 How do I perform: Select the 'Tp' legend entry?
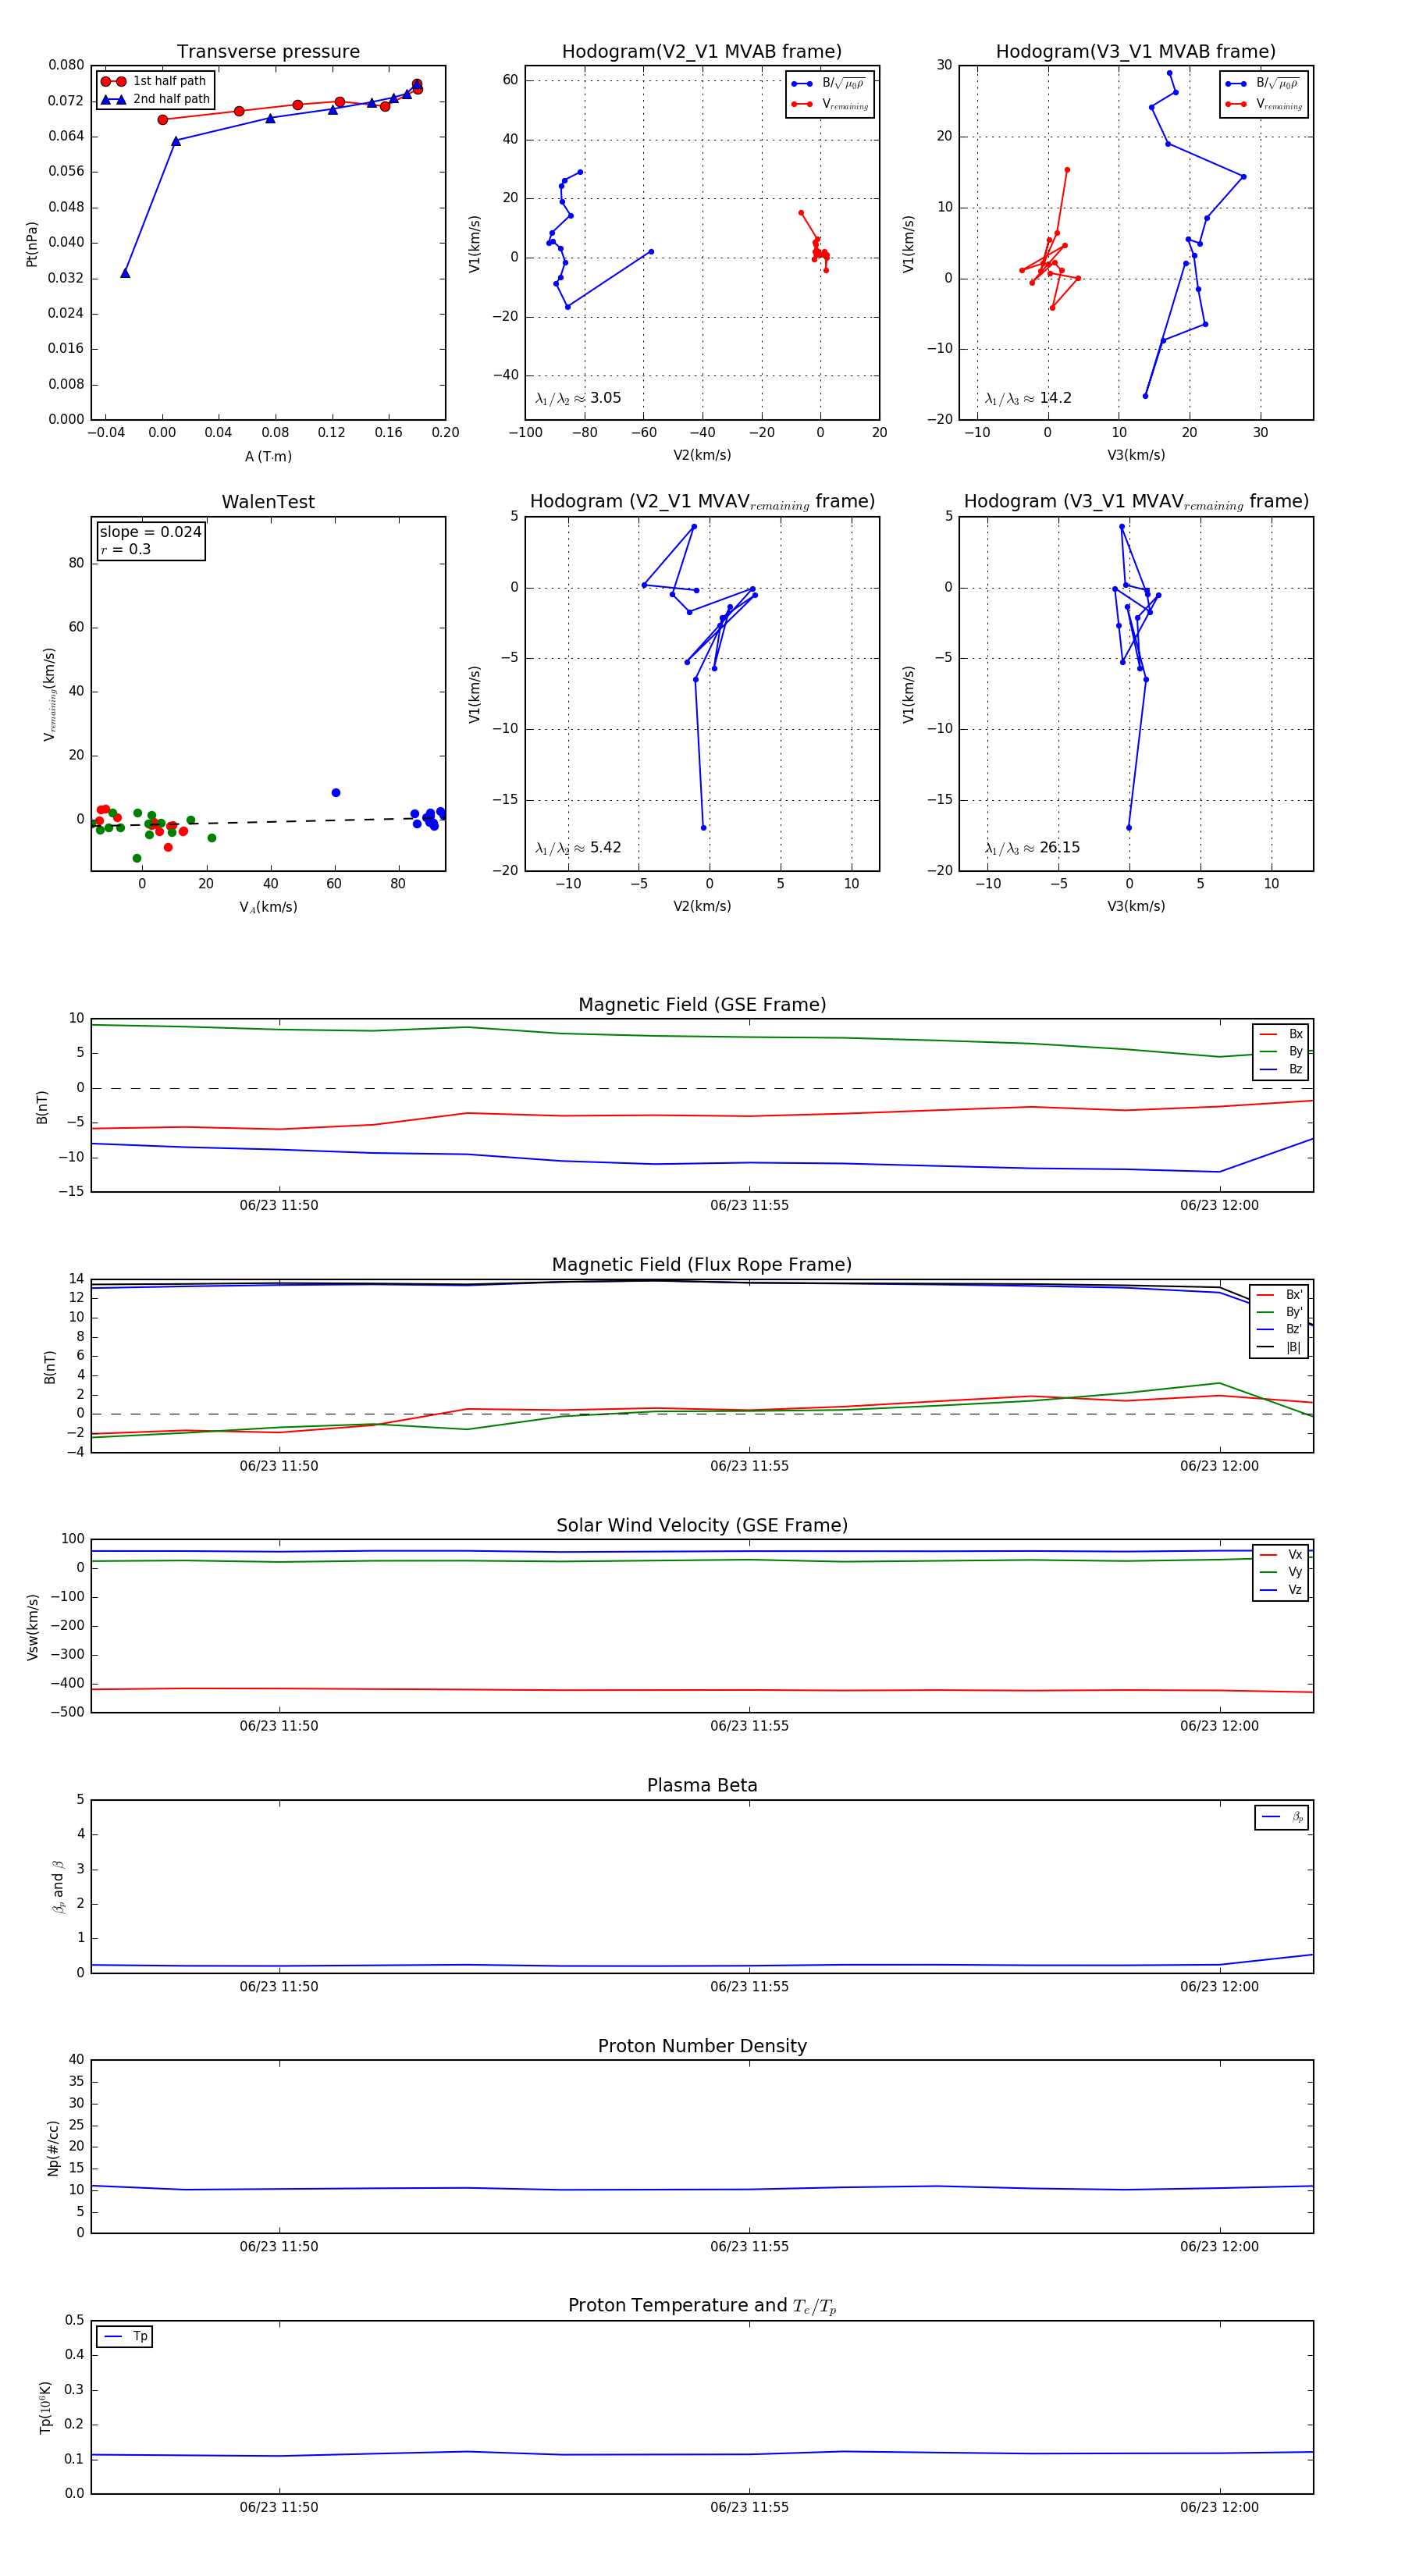point(127,2337)
